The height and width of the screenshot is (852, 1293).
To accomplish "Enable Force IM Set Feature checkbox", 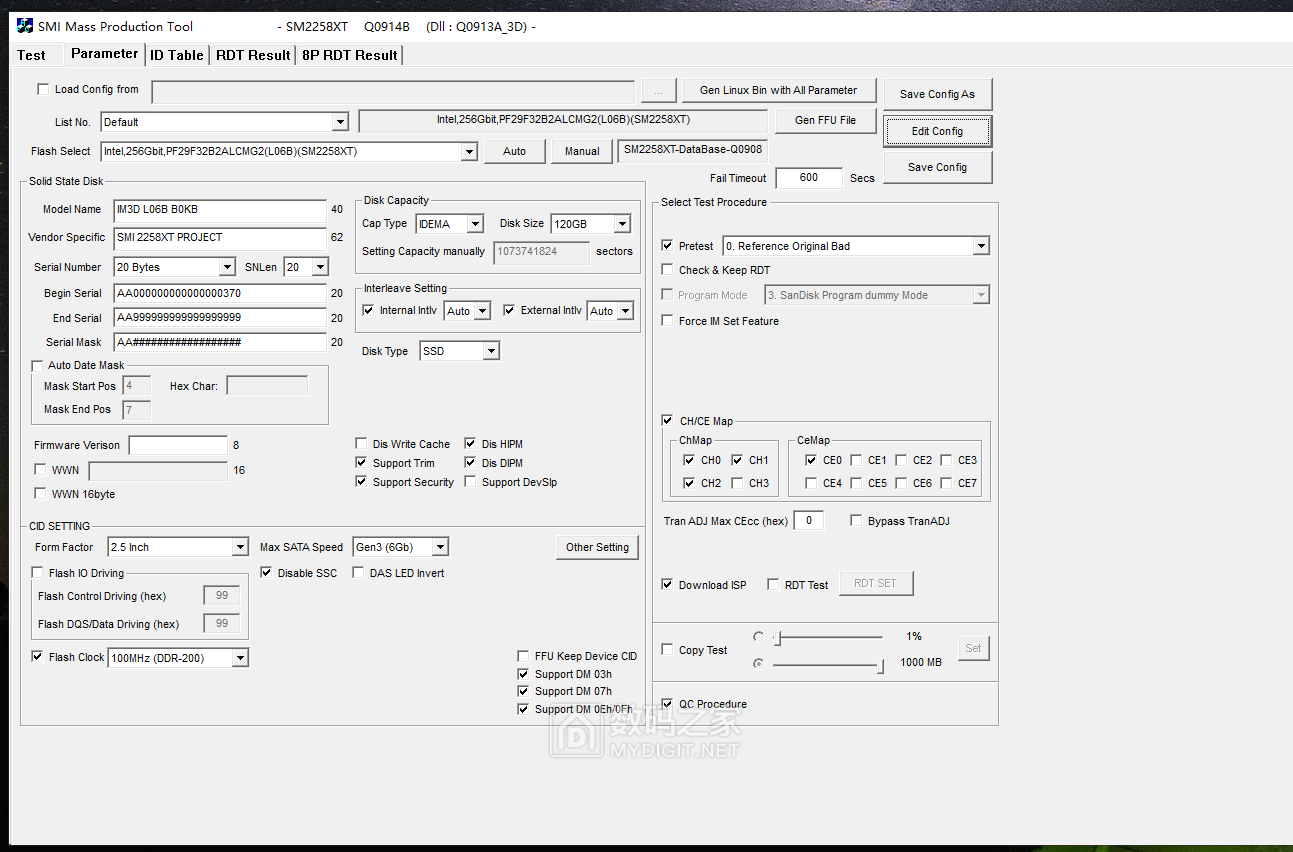I will click(668, 321).
